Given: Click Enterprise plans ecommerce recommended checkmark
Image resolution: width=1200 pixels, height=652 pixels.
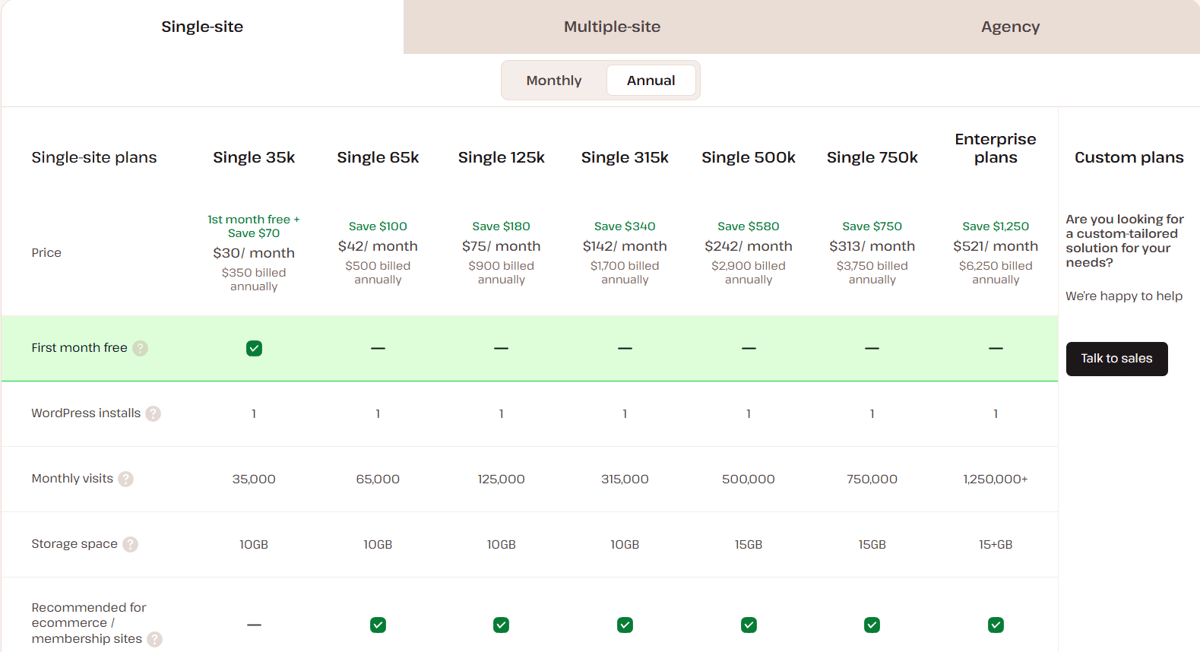Looking at the screenshot, I should click(x=996, y=625).
